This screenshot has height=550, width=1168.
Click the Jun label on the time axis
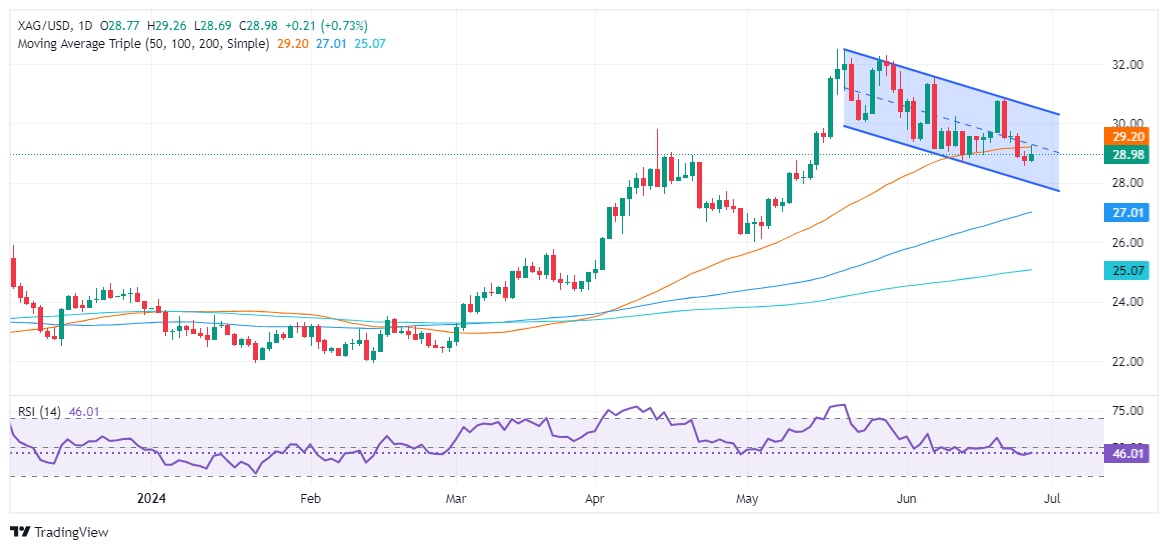(x=907, y=497)
